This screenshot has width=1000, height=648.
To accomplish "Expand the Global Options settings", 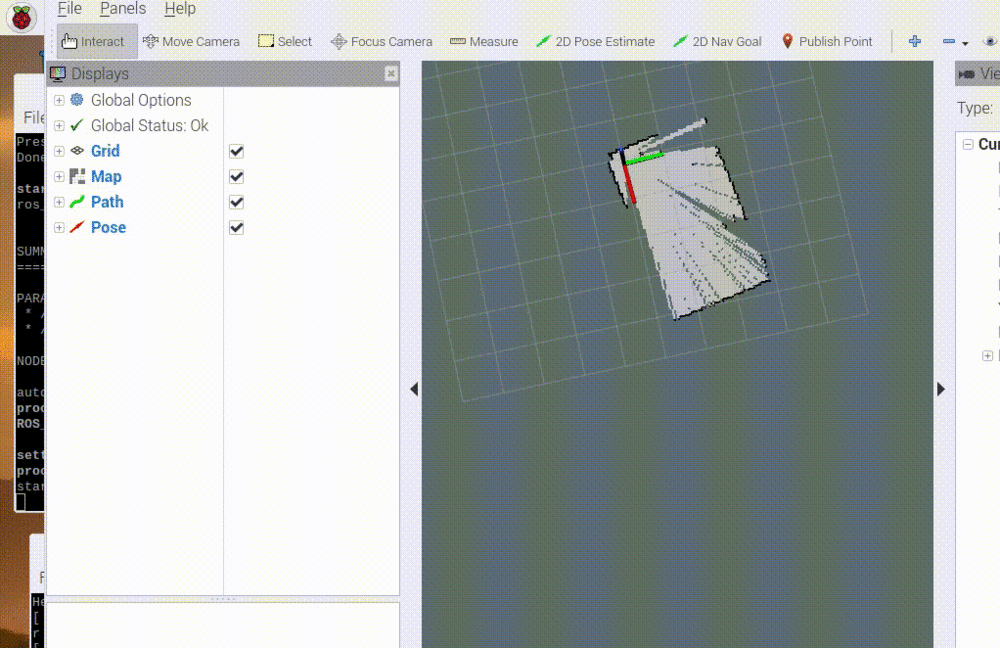I will [x=59, y=100].
